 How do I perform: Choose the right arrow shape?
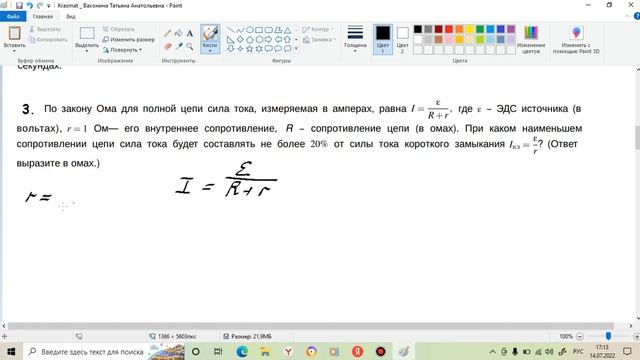[x=269, y=40]
